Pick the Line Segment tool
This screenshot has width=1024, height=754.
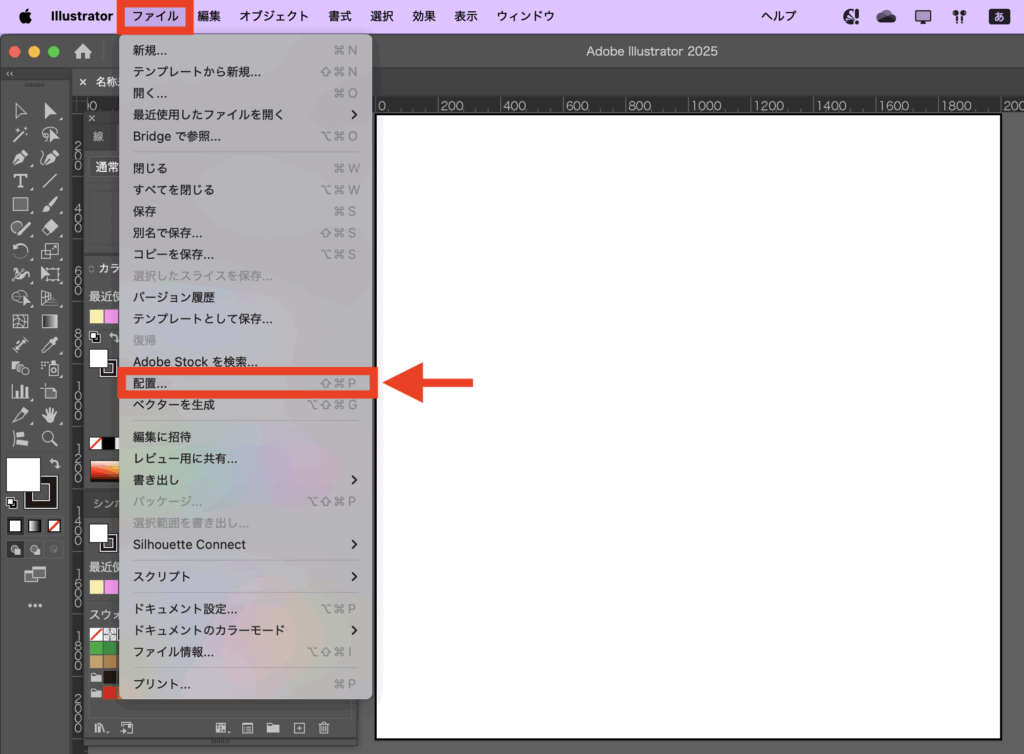50,181
